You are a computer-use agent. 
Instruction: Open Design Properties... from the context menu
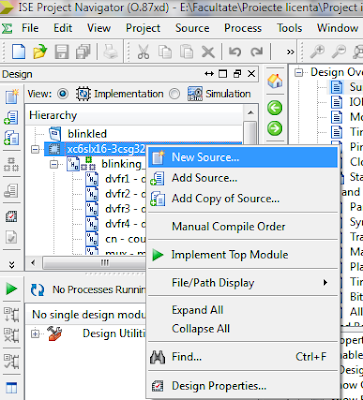click(243, 386)
